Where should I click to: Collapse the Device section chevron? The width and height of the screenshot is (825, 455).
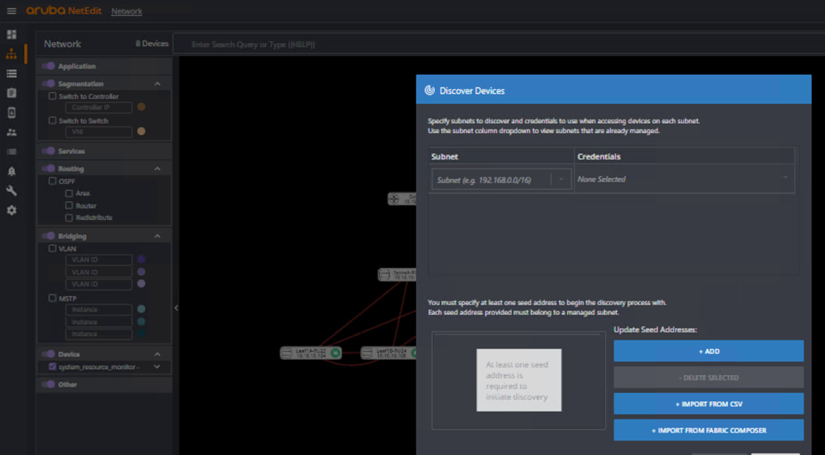pyautogui.click(x=157, y=354)
